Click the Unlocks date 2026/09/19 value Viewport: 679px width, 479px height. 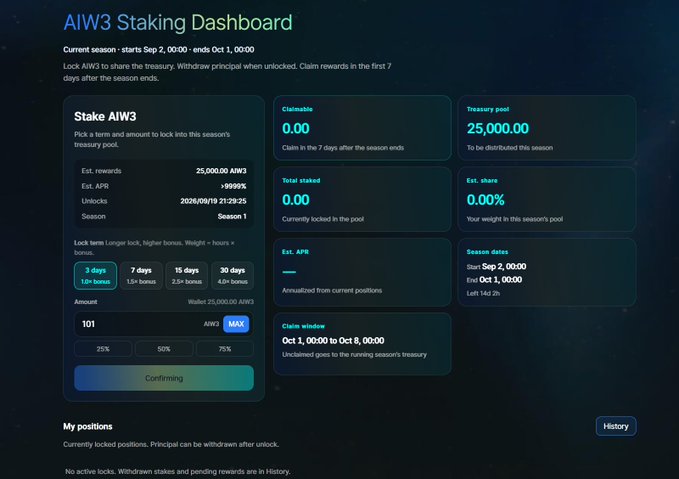tap(213, 201)
